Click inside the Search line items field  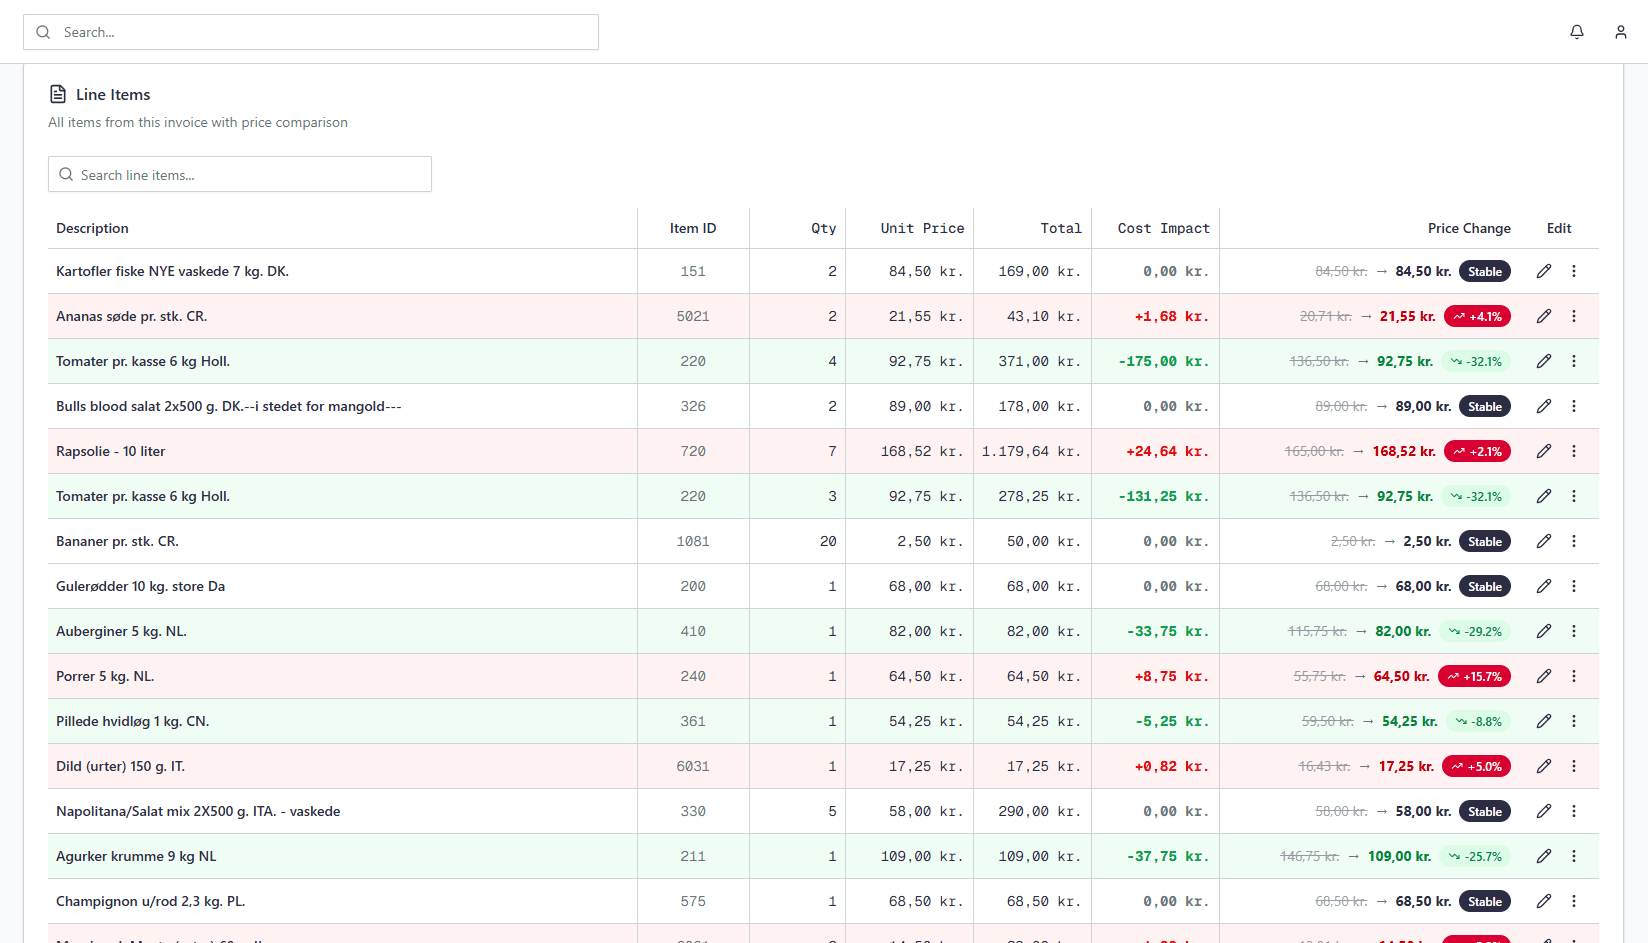point(240,174)
